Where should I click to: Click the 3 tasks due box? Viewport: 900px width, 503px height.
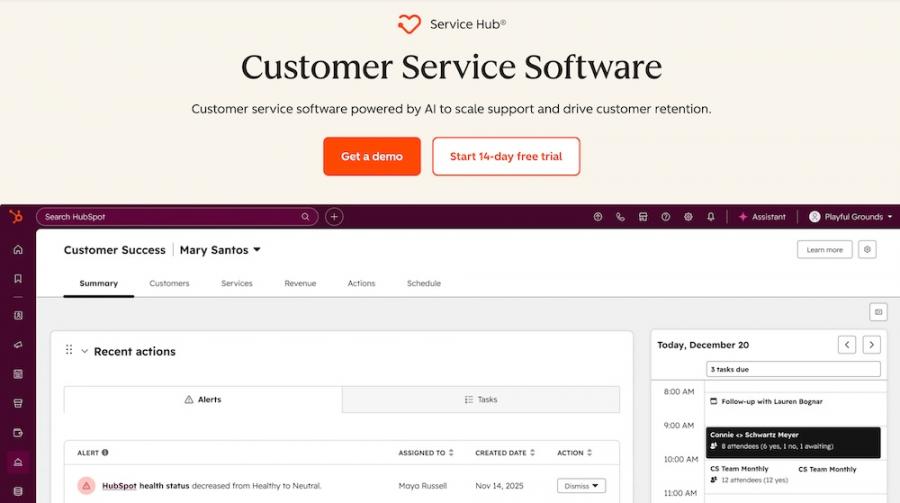(793, 369)
